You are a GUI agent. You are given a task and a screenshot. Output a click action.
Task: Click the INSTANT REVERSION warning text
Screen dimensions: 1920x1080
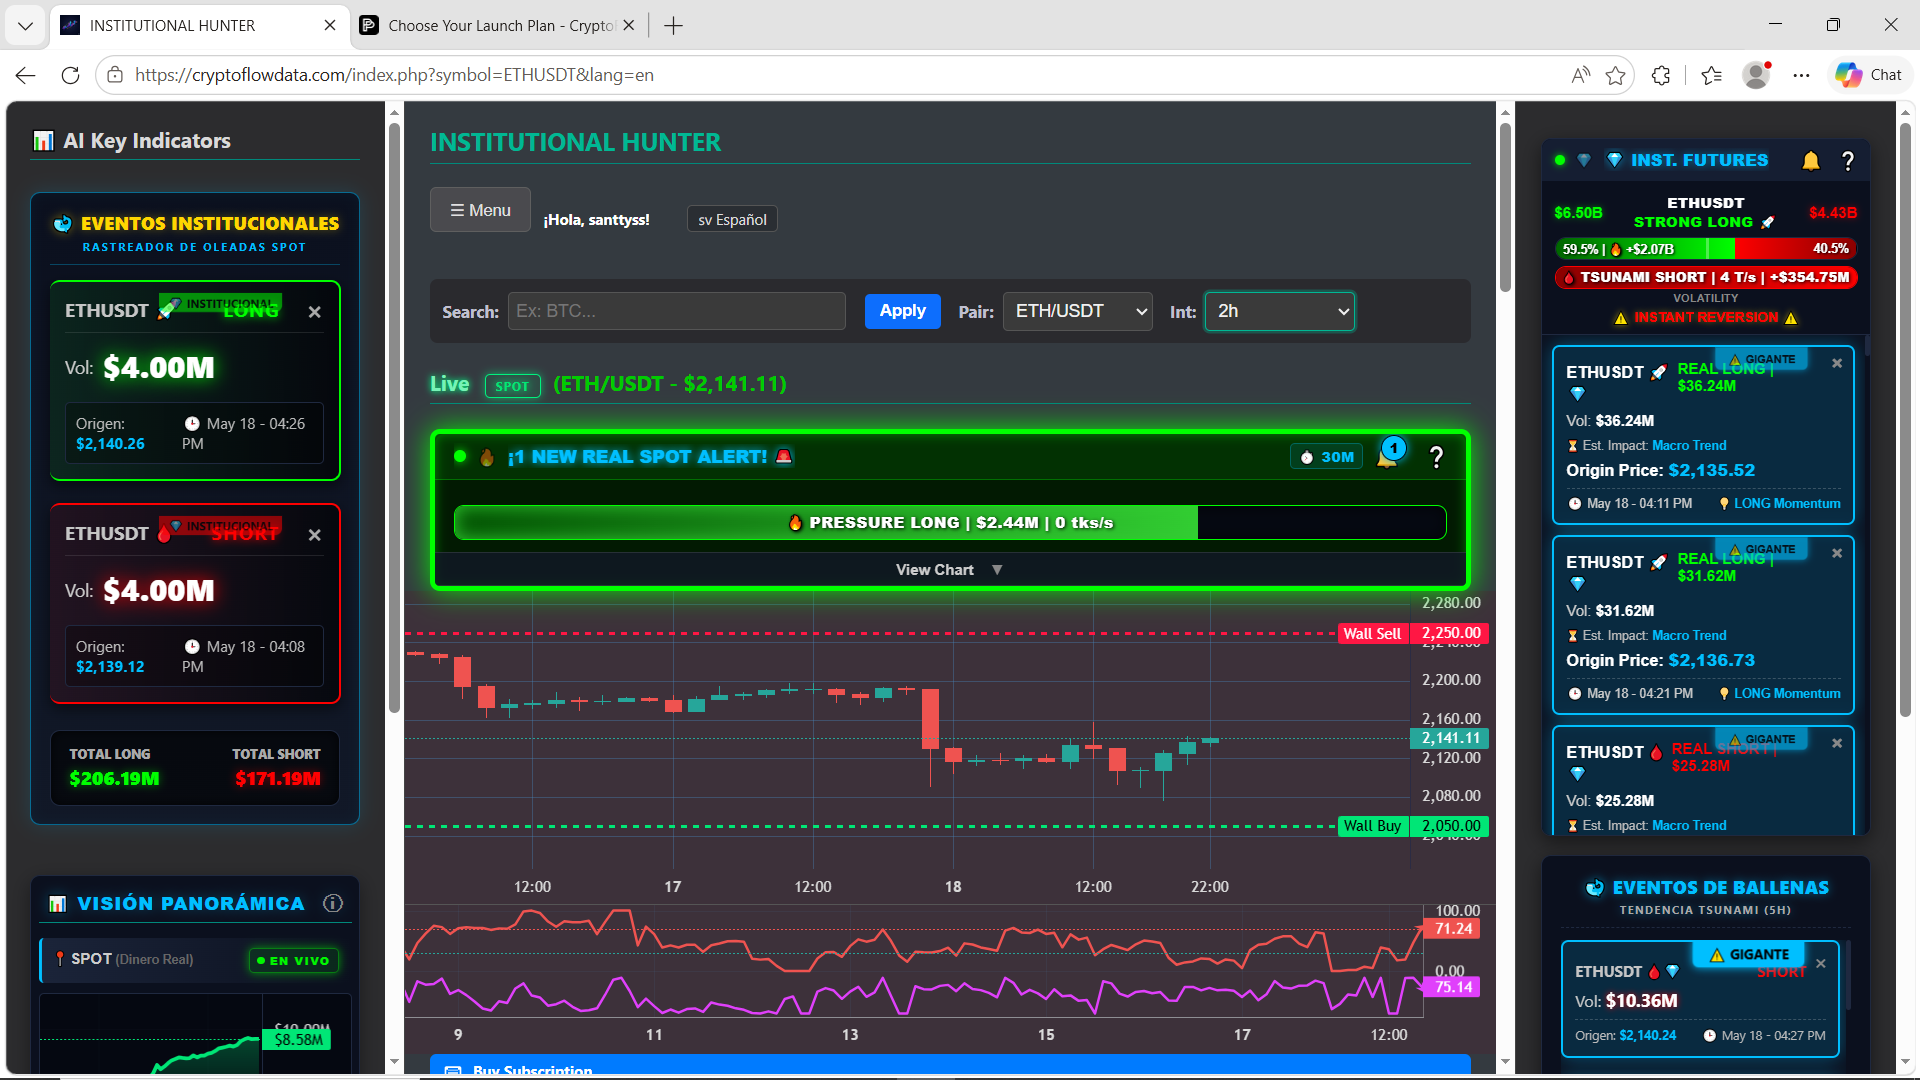tap(1706, 318)
